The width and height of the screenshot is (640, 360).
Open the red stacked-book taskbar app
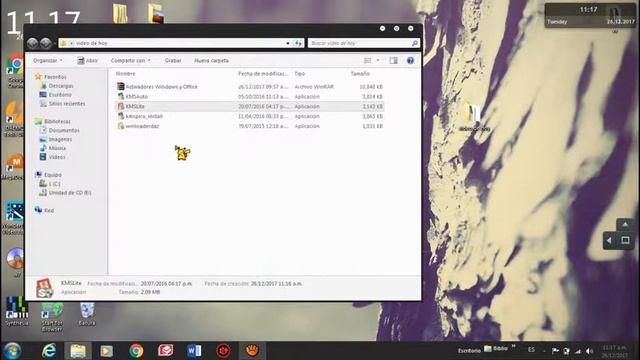(165, 351)
